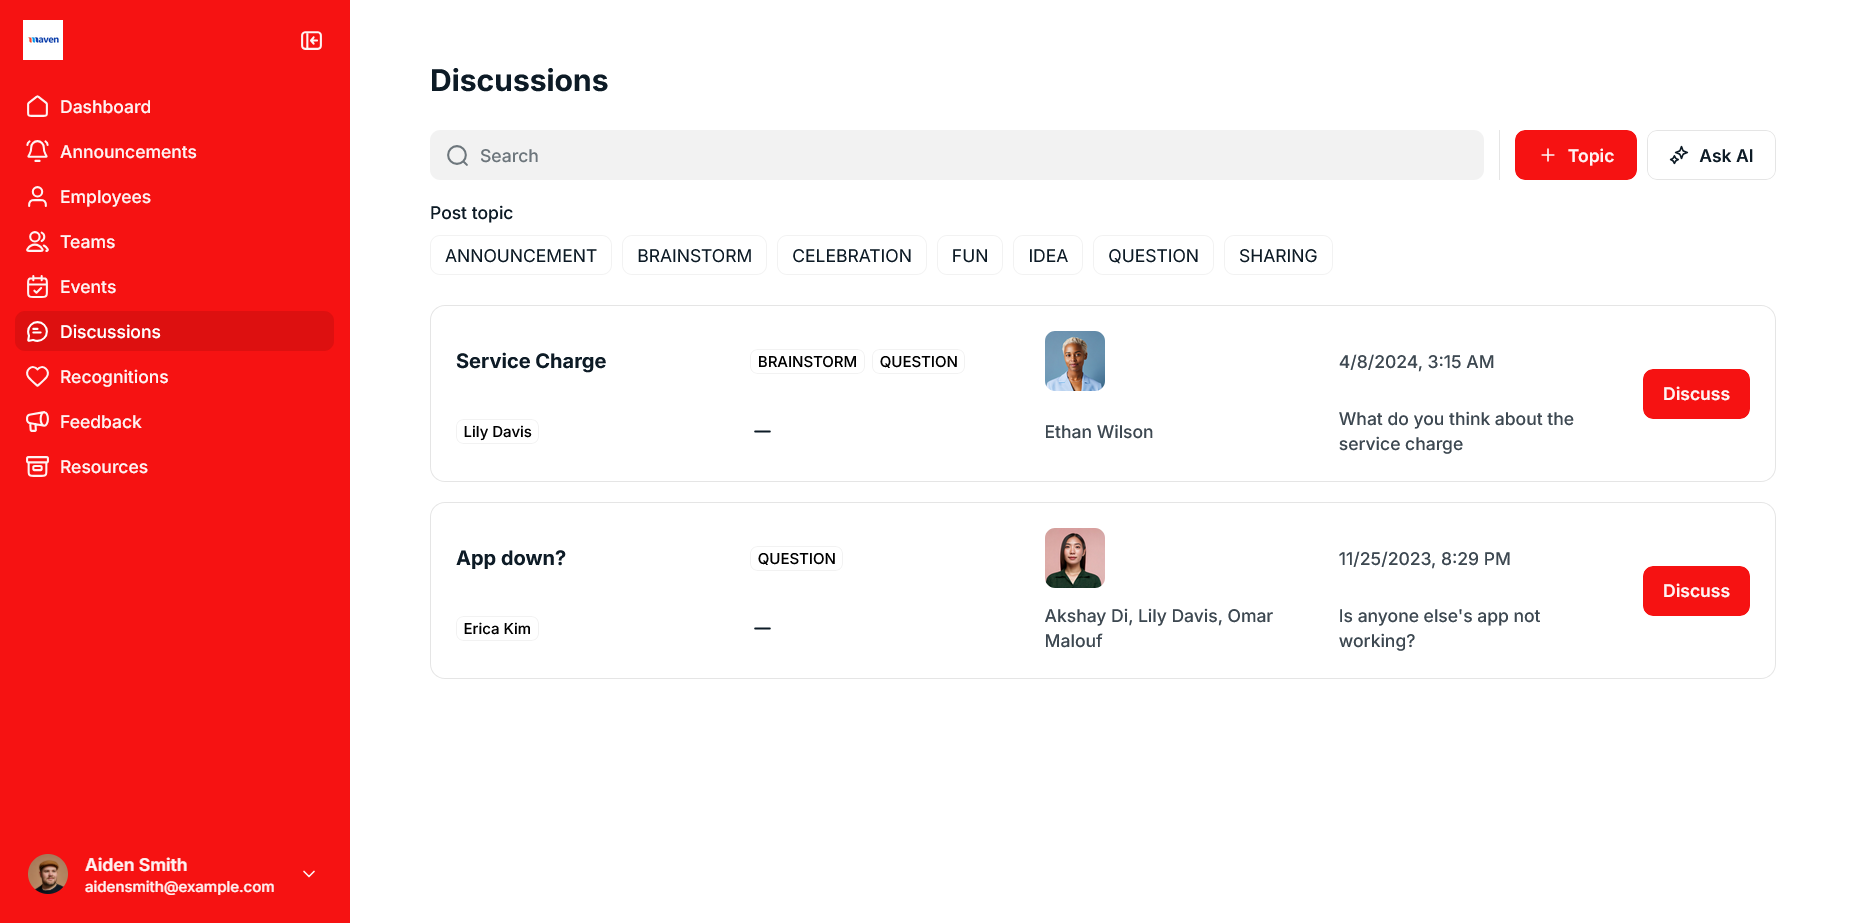Viewport: 1855px width, 923px height.
Task: Open the Resources page in sidebar
Action: coord(103,467)
